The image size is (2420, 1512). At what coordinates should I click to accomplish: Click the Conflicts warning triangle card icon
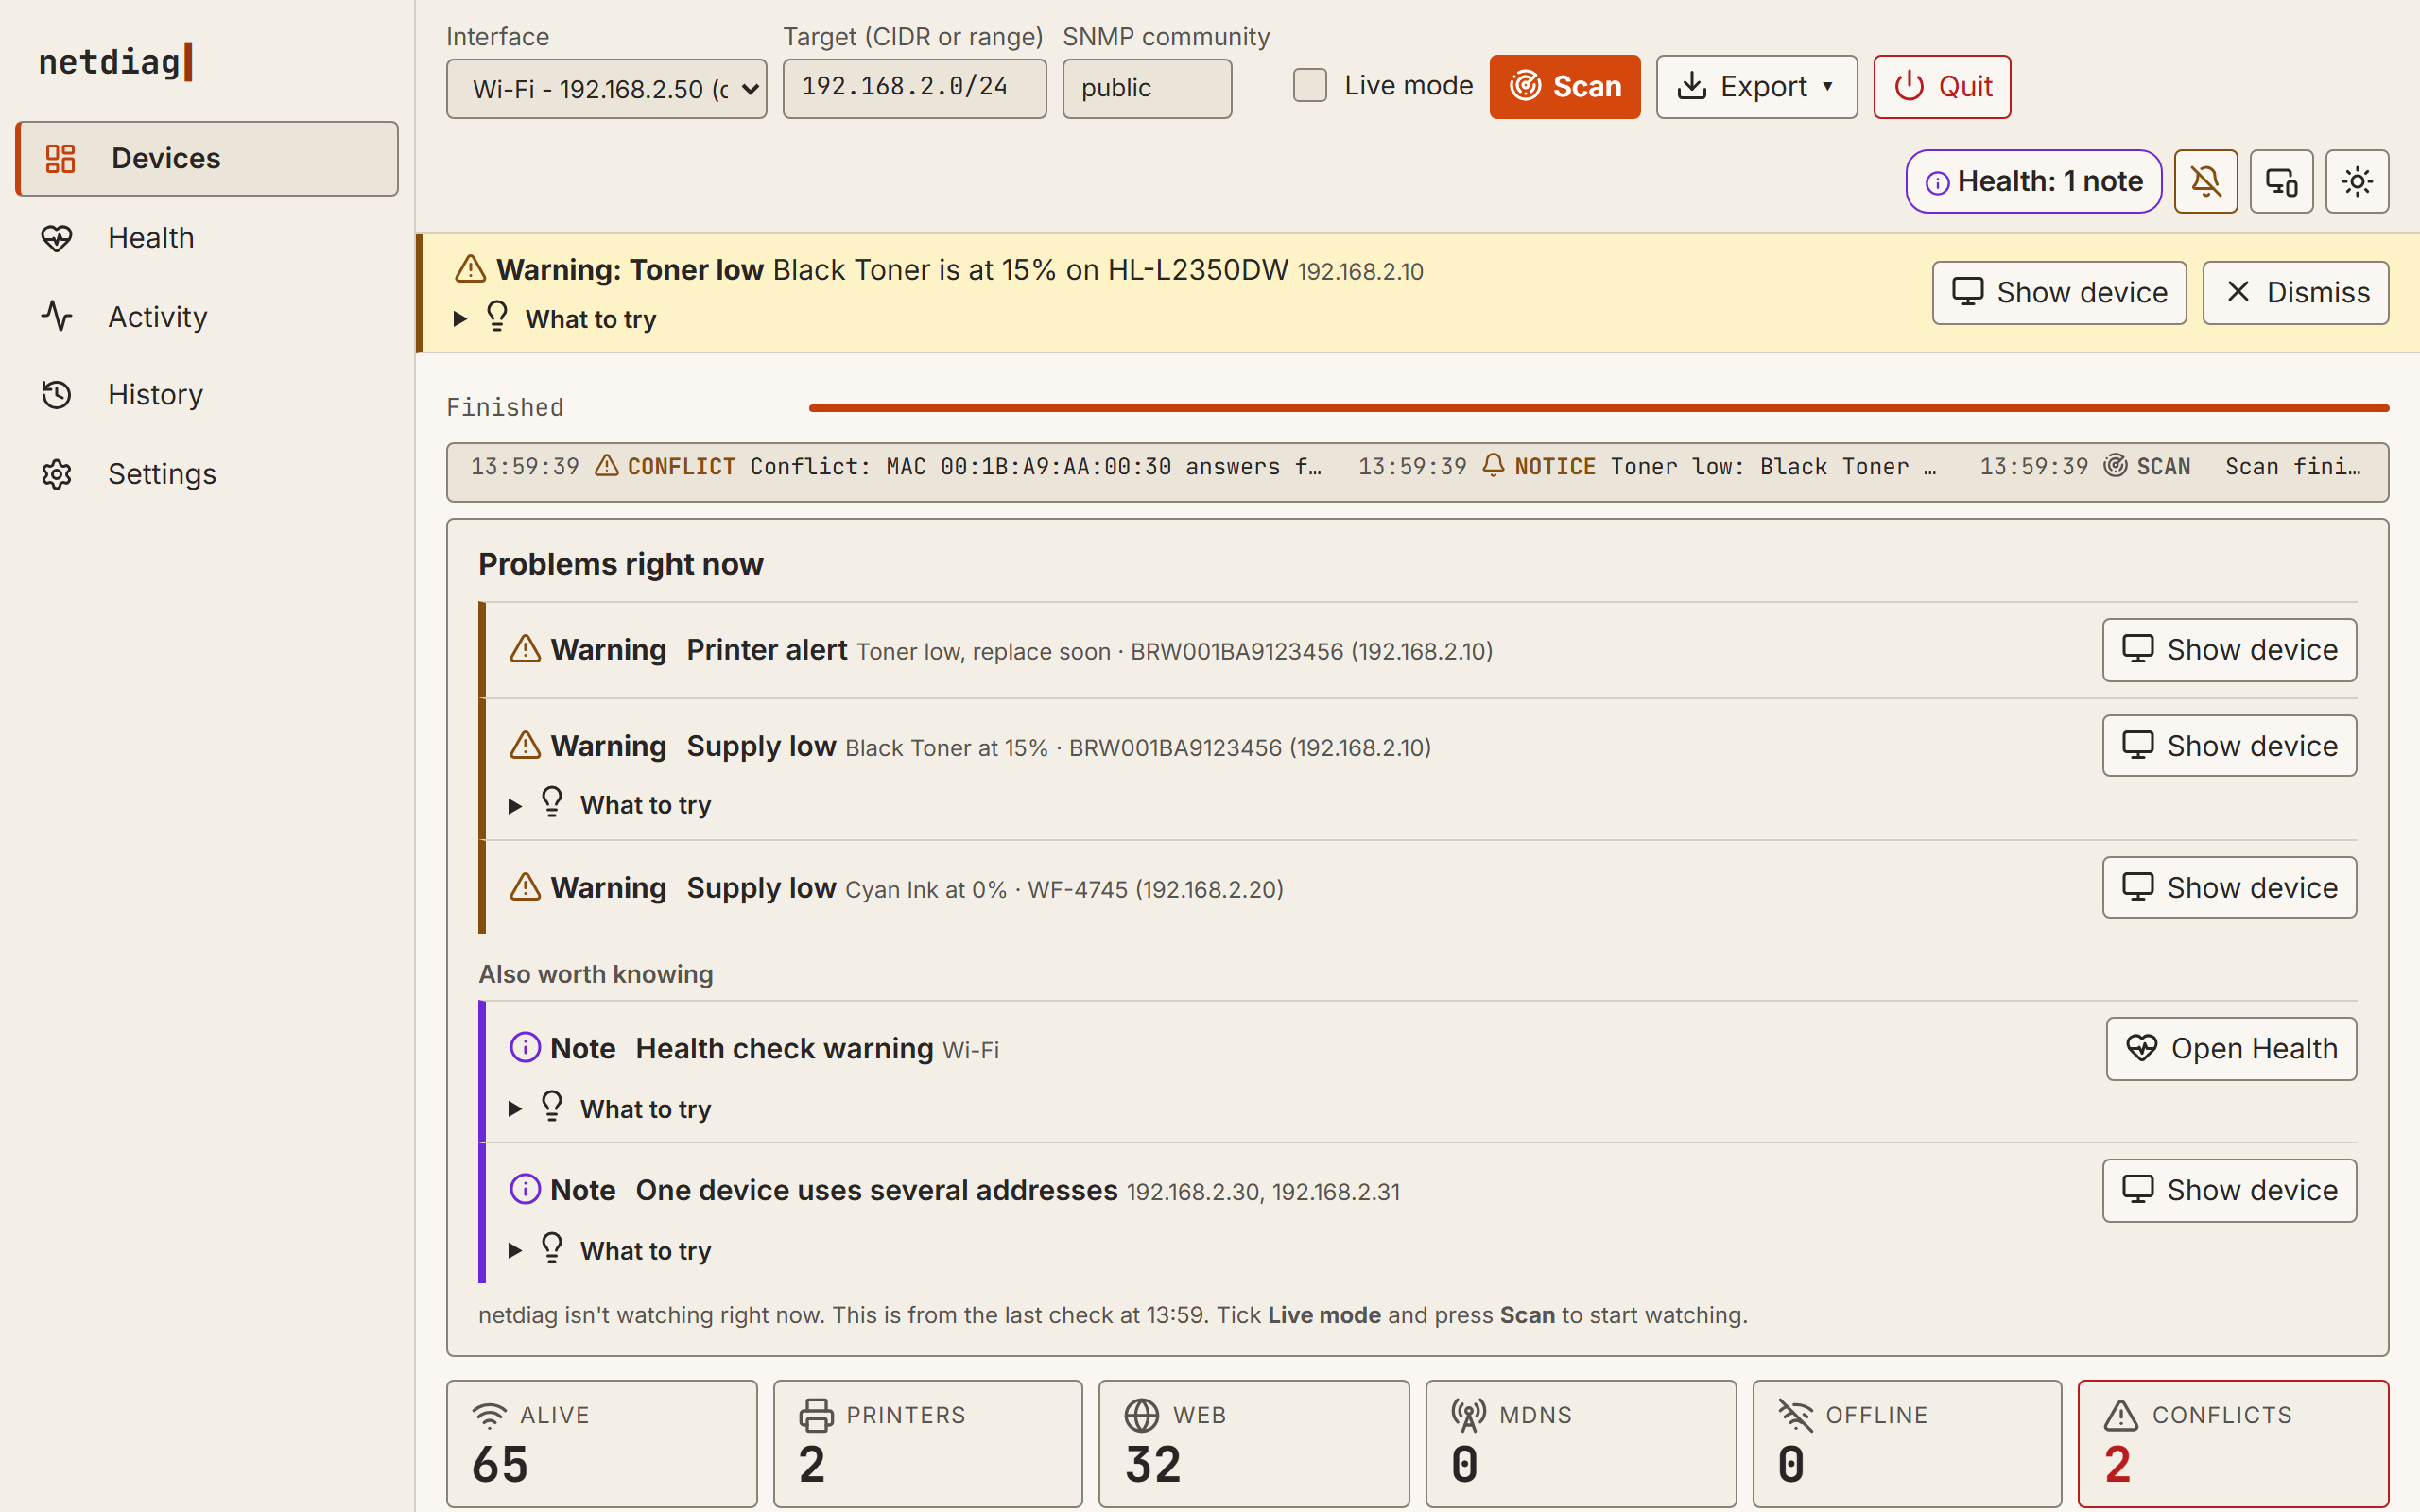click(x=2121, y=1415)
